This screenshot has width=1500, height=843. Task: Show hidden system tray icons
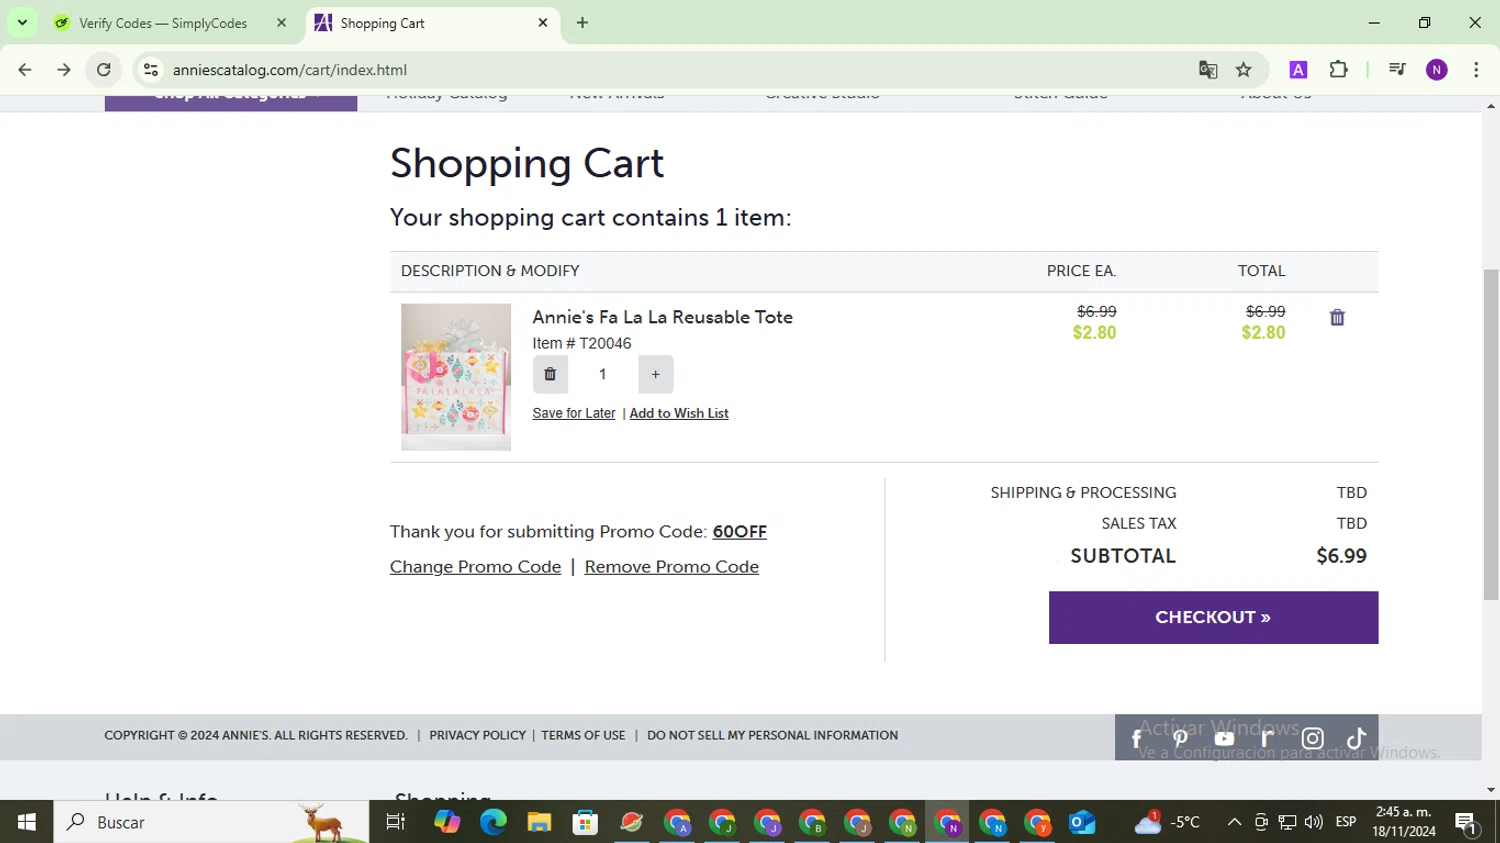pyautogui.click(x=1234, y=822)
